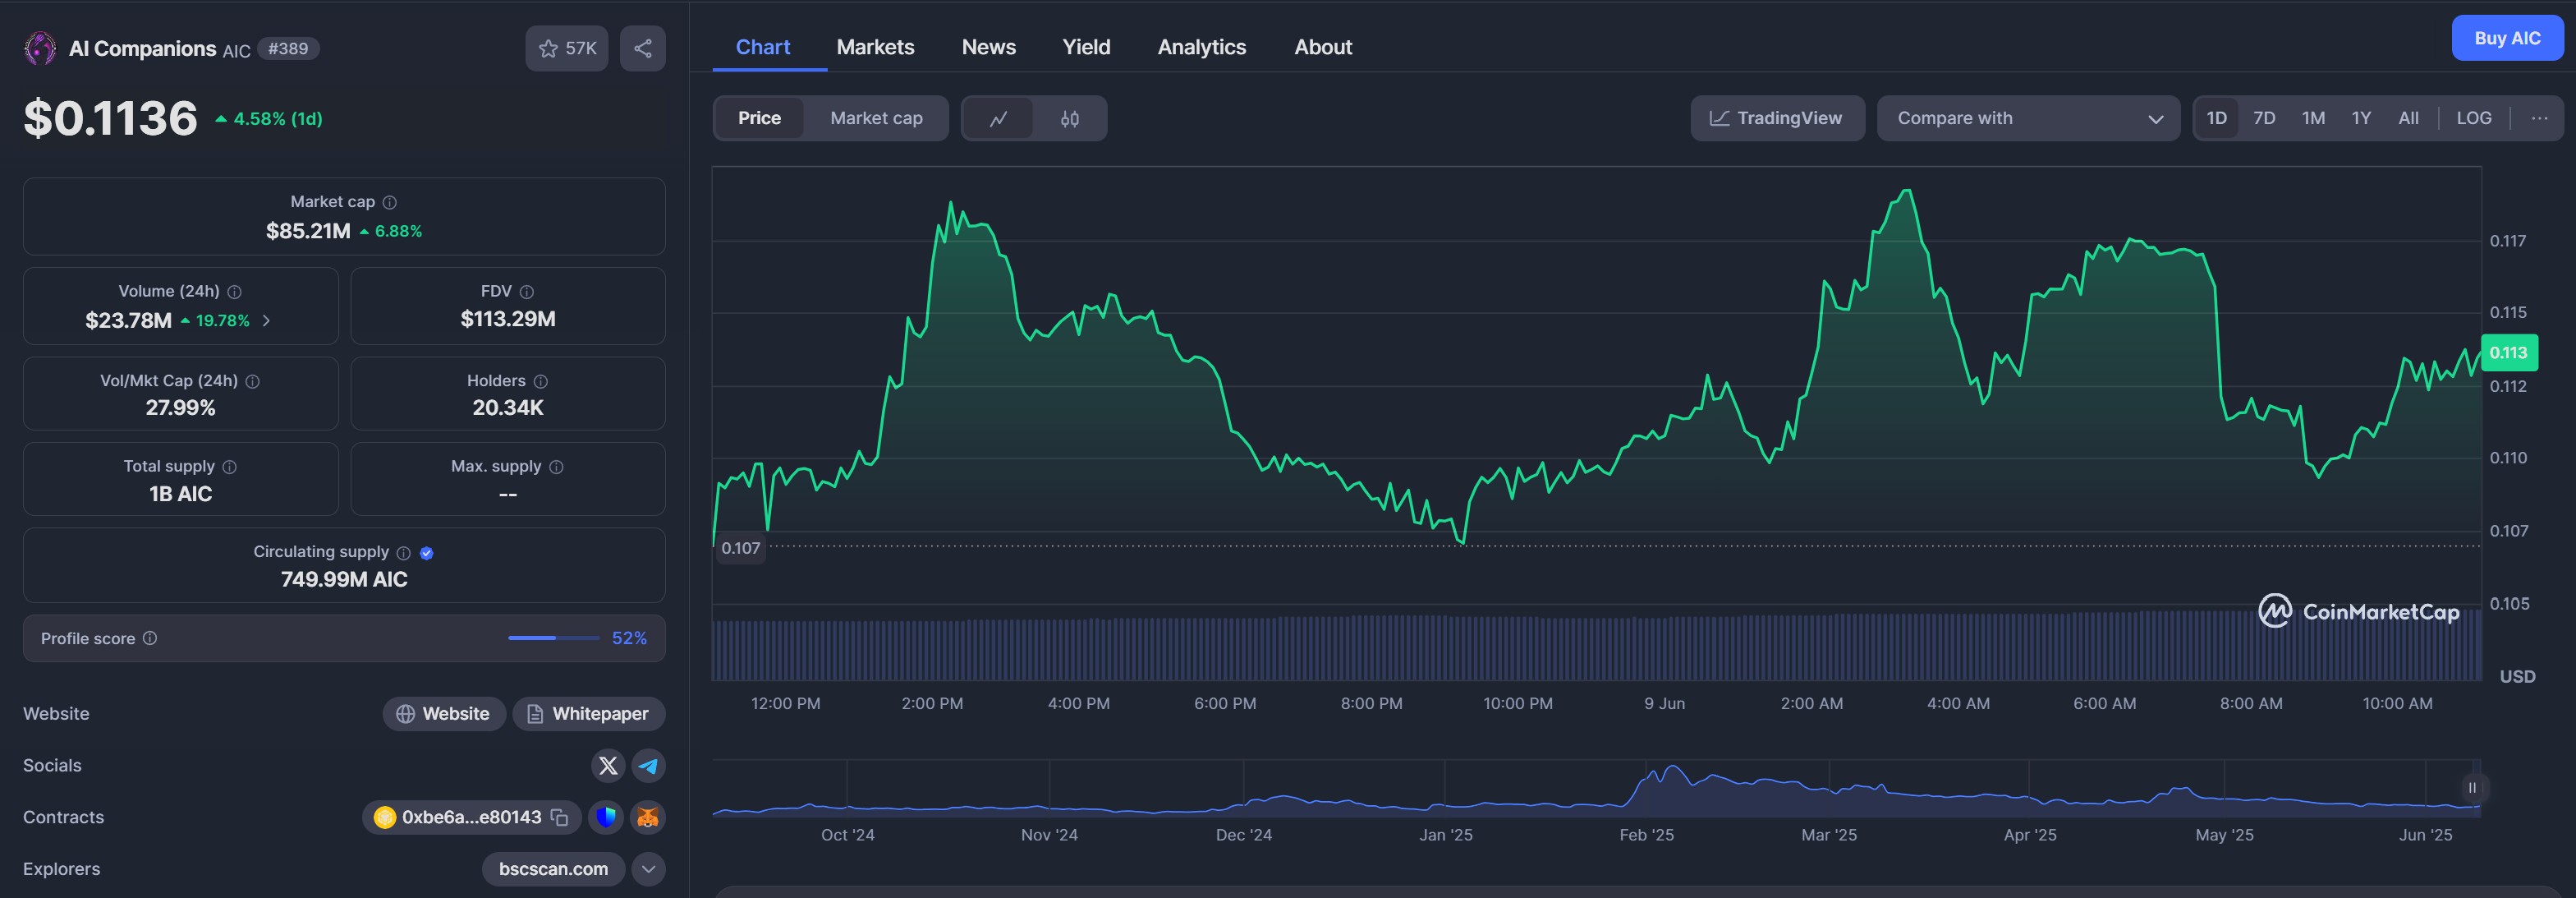Click the #389 rank badge

pos(288,48)
